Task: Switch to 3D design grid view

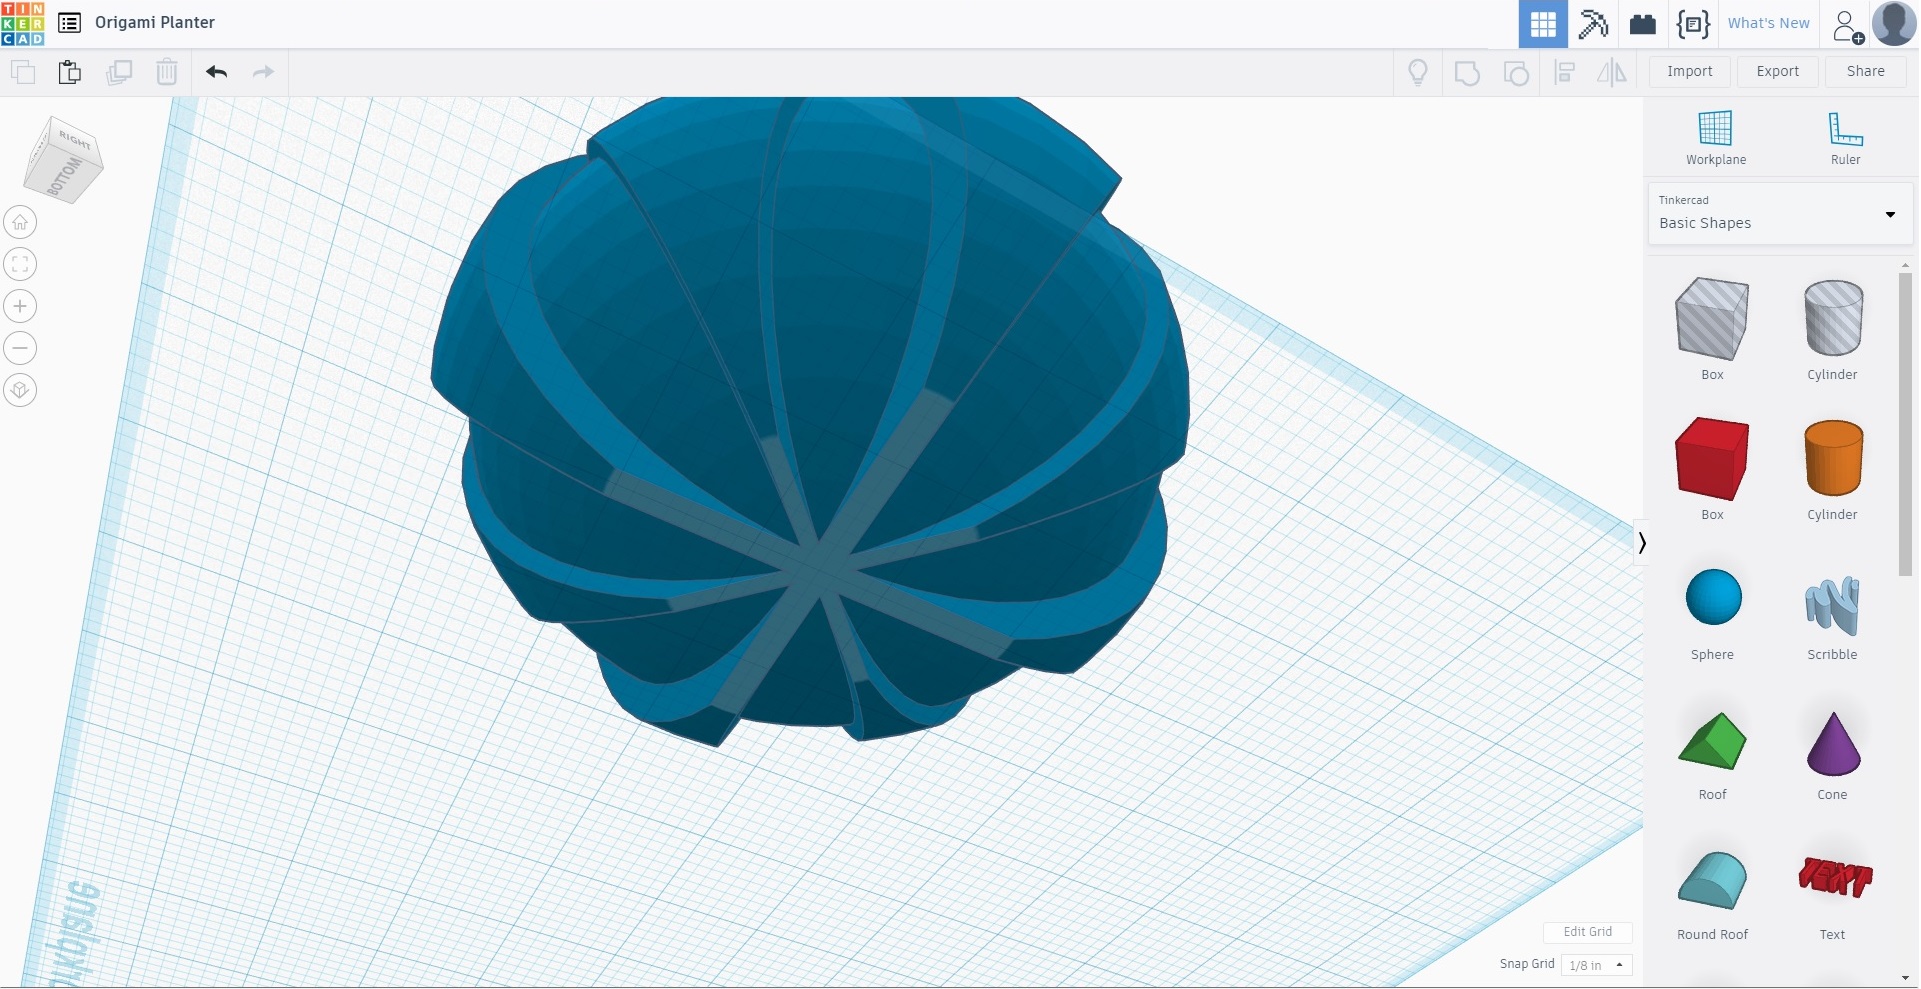Action: click(x=1543, y=24)
